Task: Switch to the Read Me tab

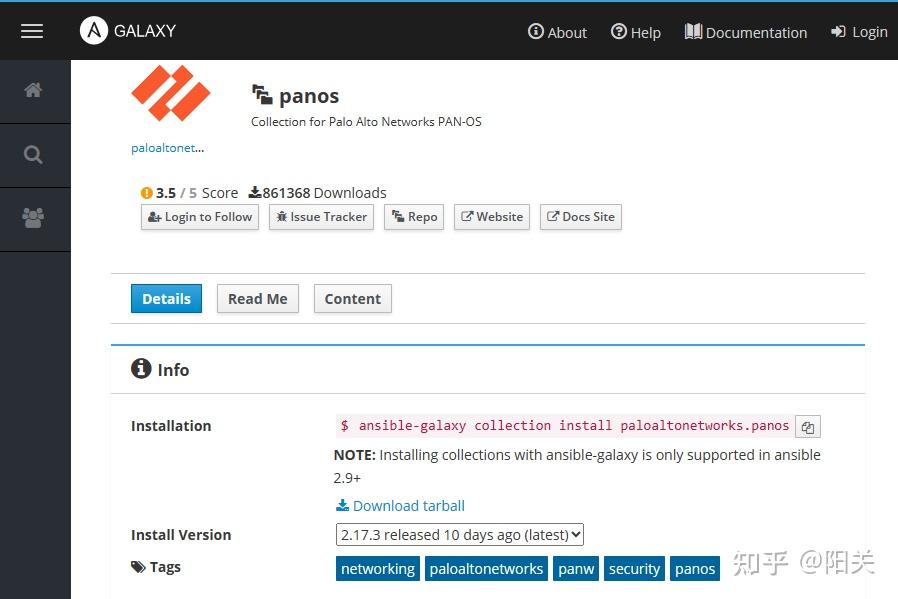Action: click(257, 298)
